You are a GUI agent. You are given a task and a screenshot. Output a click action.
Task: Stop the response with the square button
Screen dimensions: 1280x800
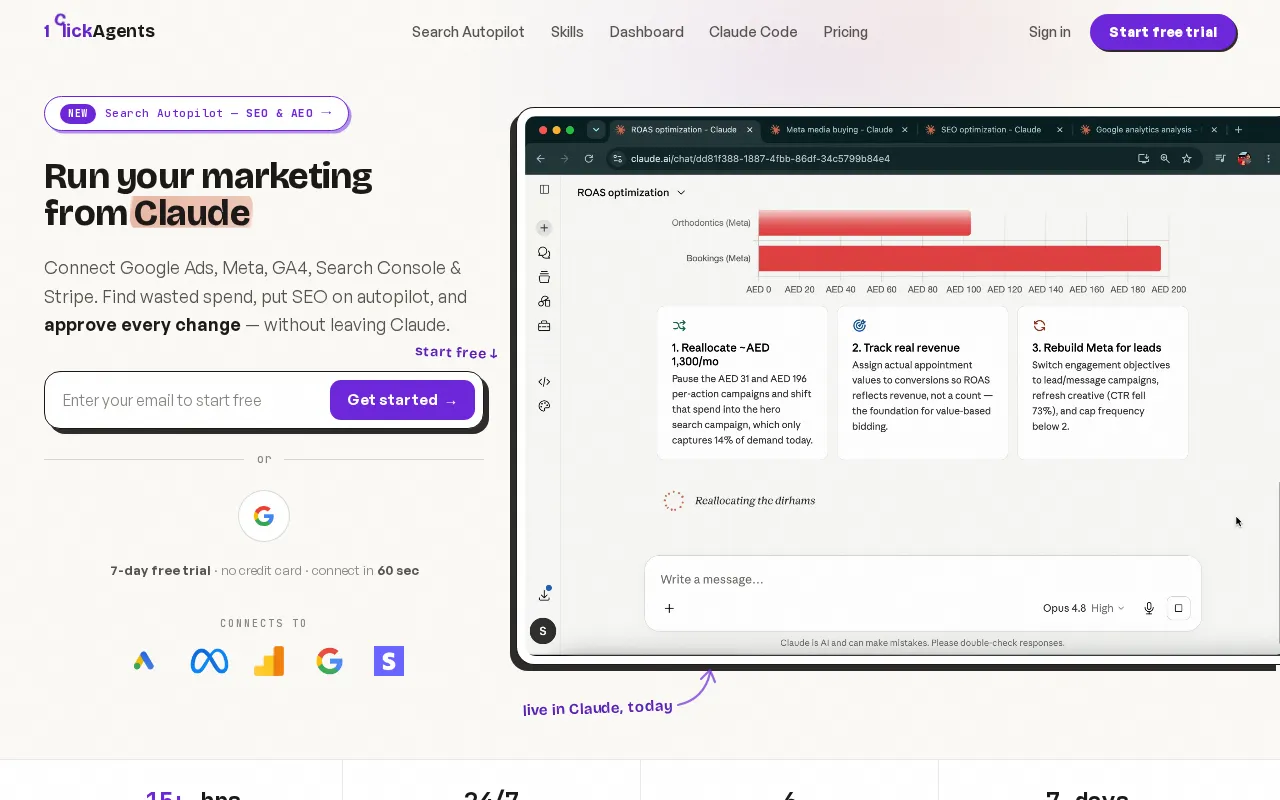click(1178, 608)
